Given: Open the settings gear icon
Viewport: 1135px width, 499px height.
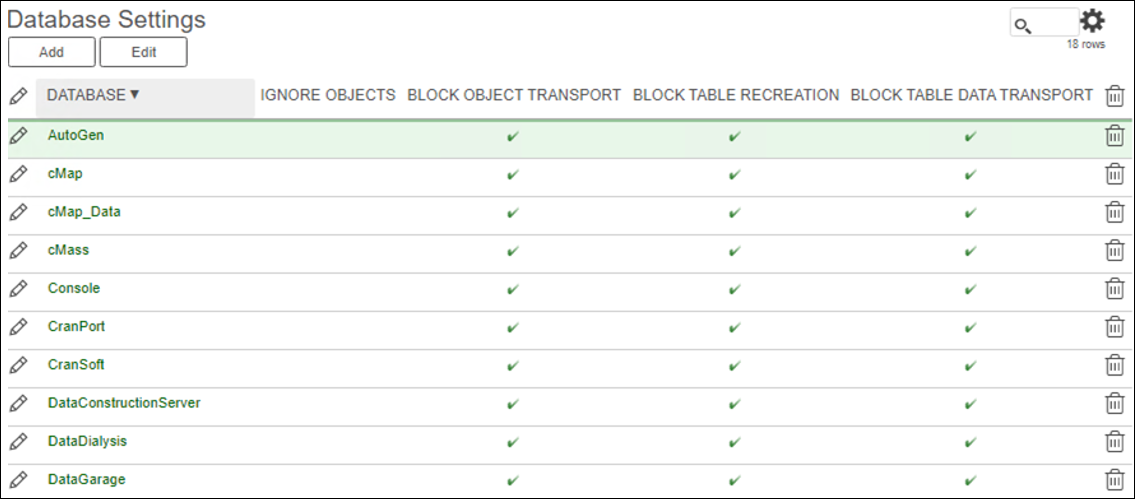Looking at the screenshot, I should tap(1092, 21).
